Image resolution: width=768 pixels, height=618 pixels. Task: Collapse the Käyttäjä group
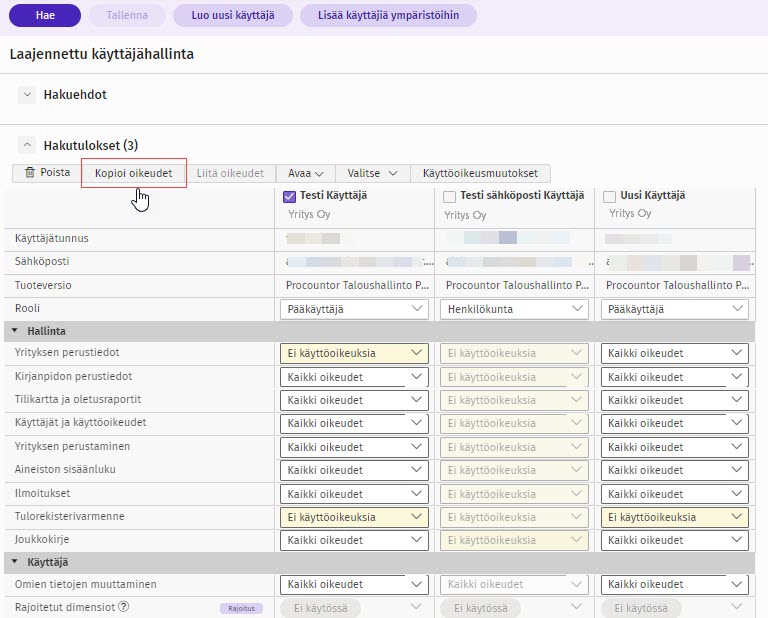click(x=15, y=562)
